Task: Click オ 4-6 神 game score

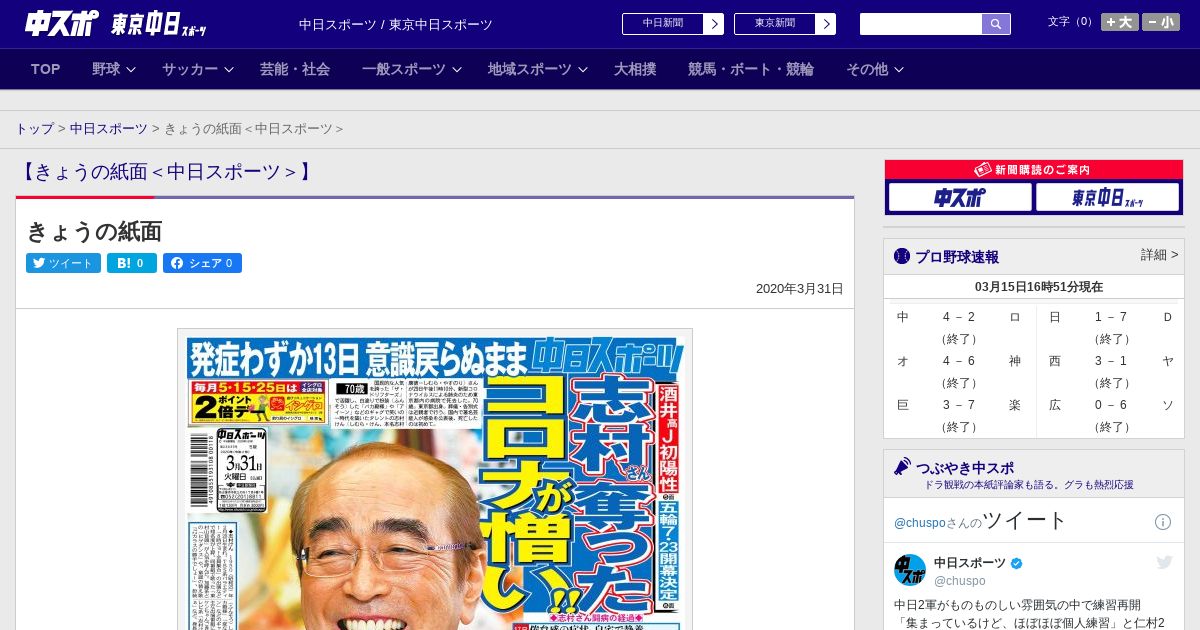Action: 959,372
